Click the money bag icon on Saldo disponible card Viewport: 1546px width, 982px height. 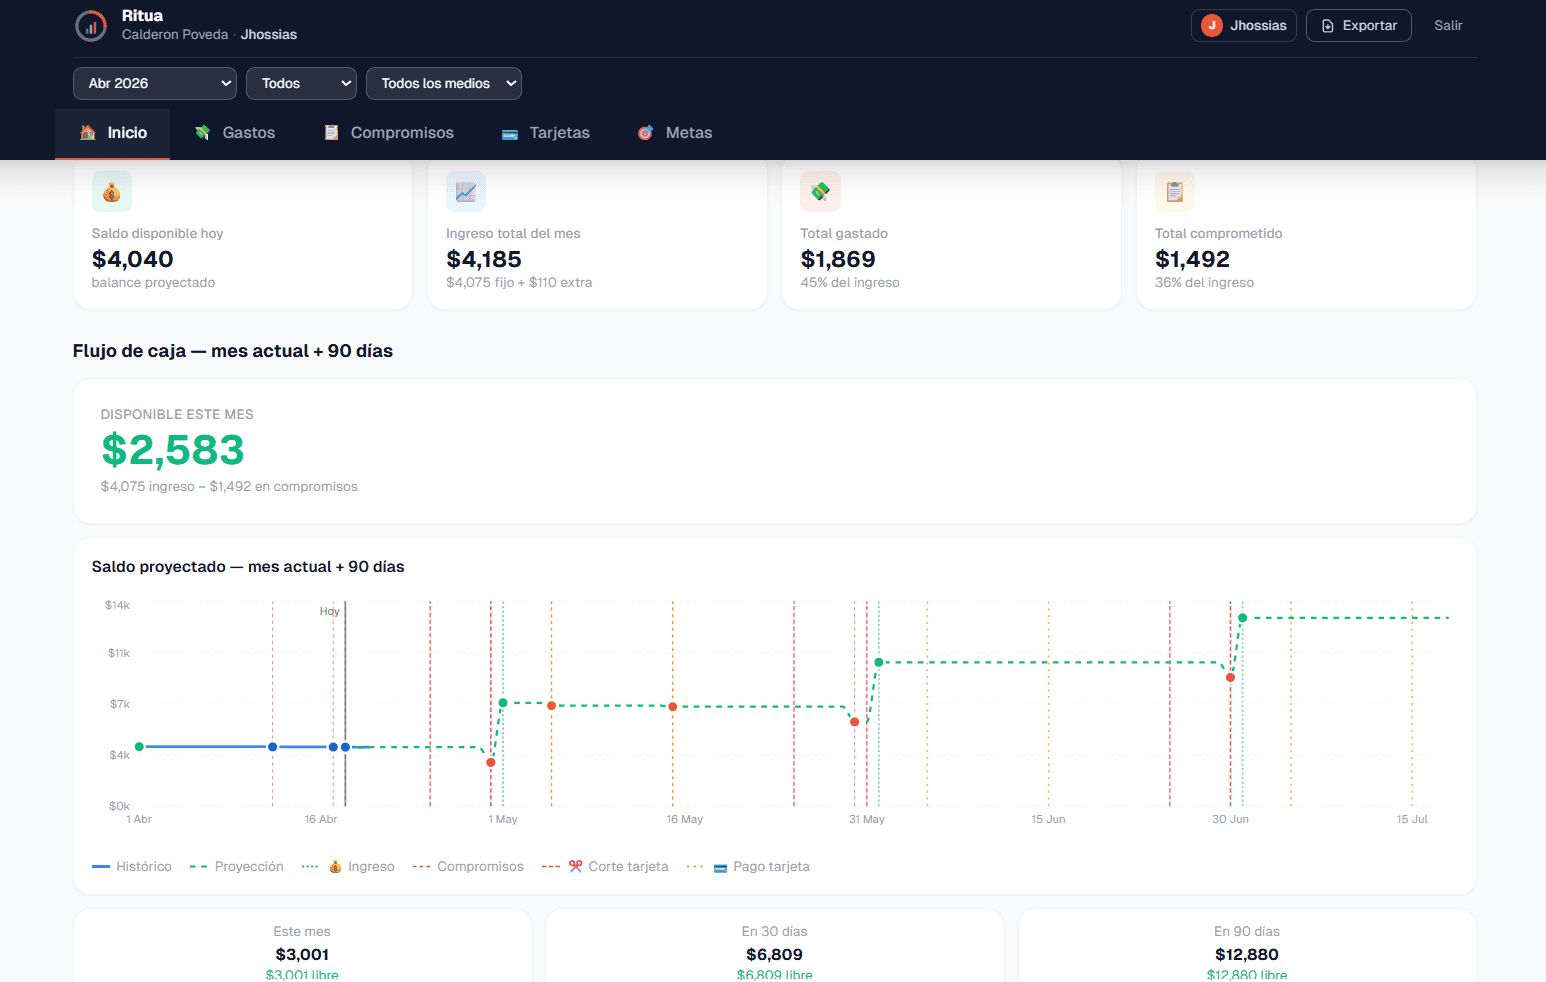pos(111,190)
